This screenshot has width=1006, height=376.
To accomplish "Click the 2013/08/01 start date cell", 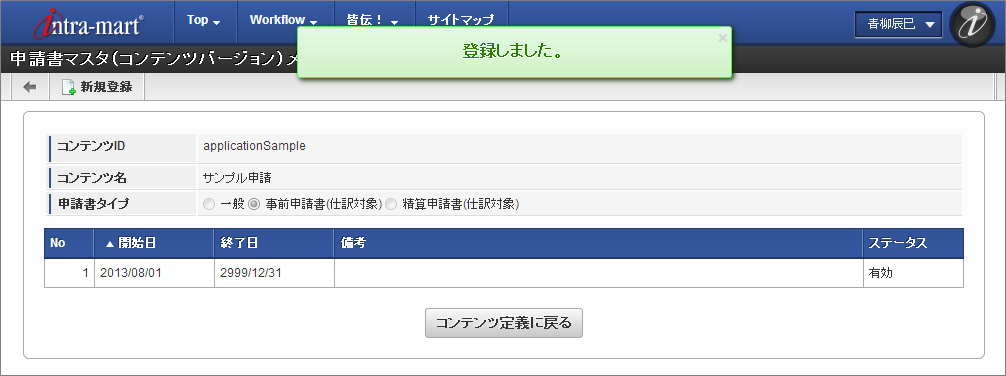I will tap(154, 273).
